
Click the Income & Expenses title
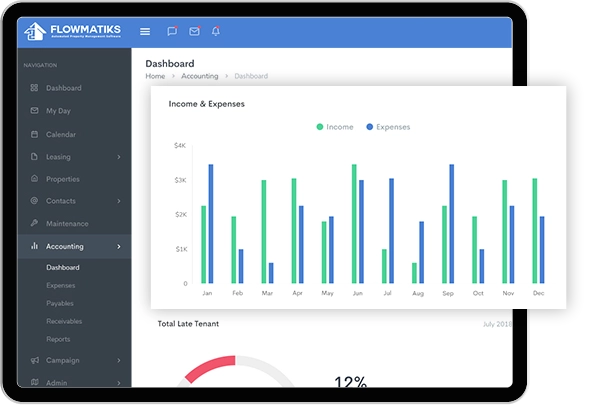tap(207, 104)
